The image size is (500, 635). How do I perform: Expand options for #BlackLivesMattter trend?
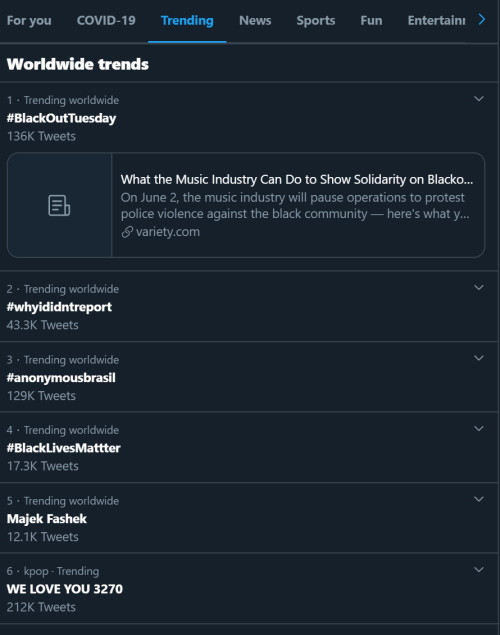[x=479, y=428]
